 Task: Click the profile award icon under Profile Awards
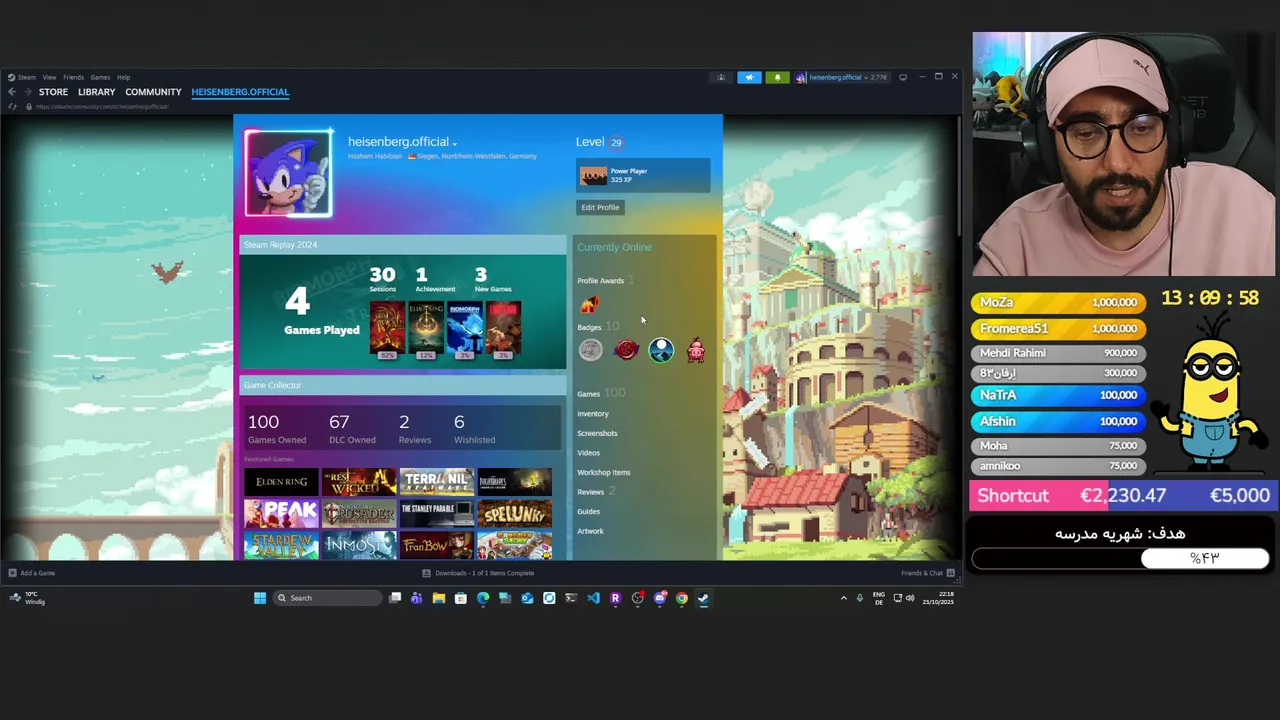click(x=590, y=304)
